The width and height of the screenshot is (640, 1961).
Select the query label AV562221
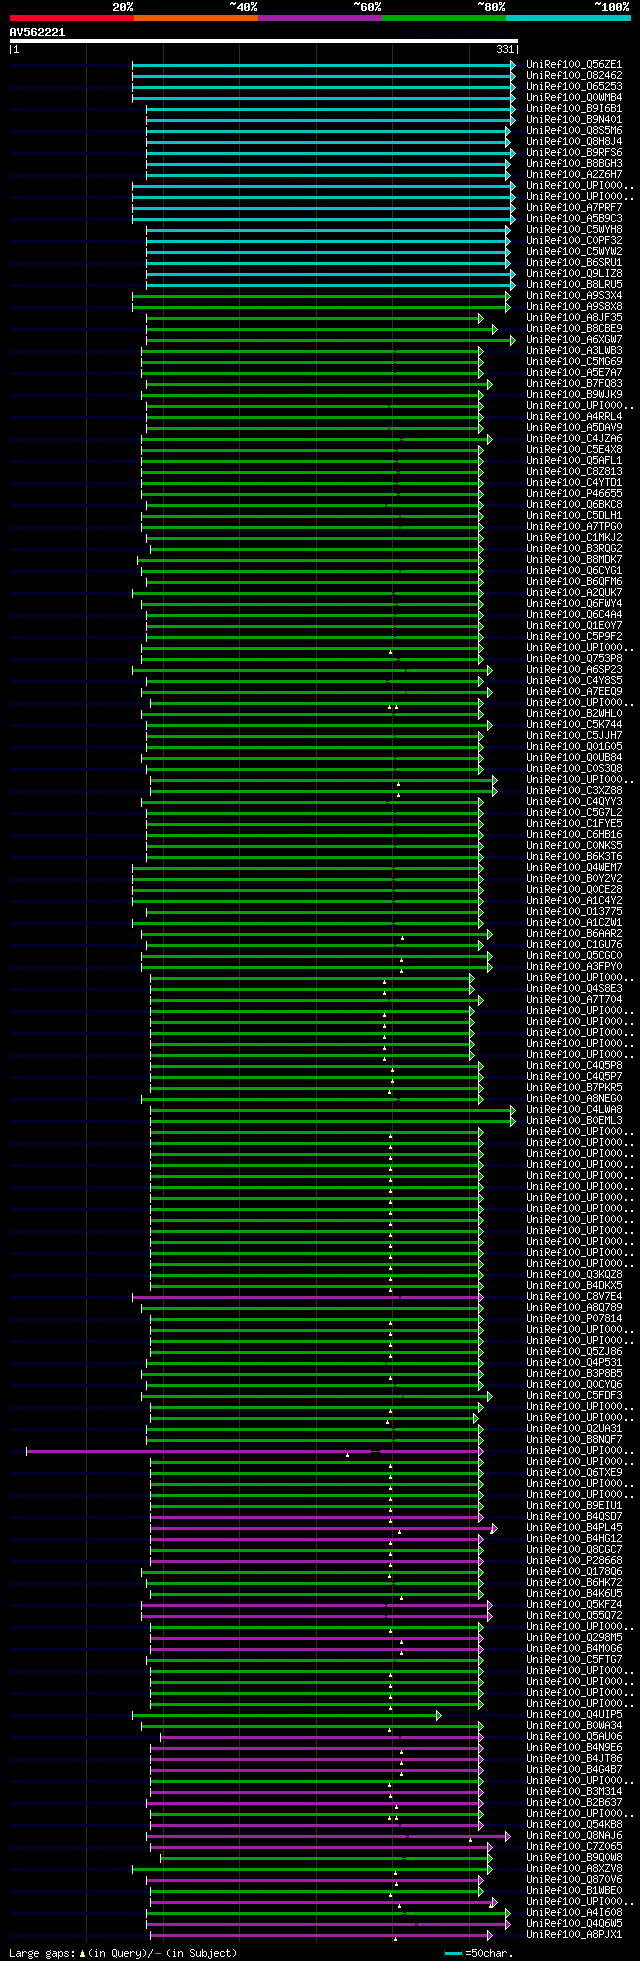tap(37, 32)
